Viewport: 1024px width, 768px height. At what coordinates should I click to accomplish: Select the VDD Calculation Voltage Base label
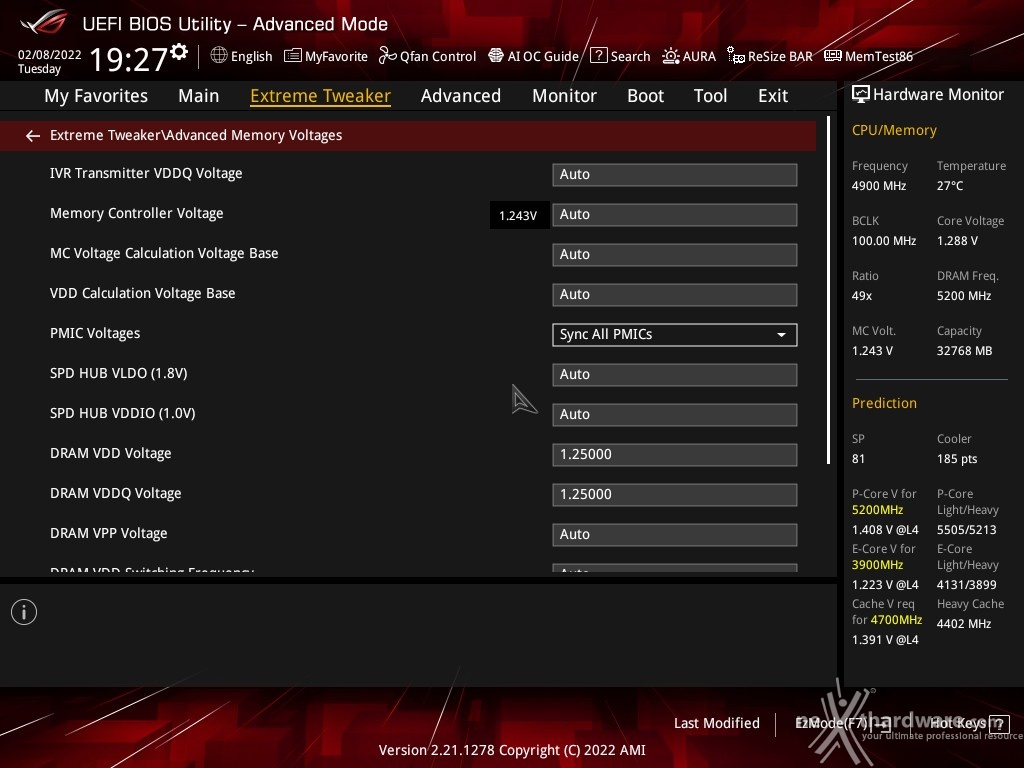coord(142,293)
